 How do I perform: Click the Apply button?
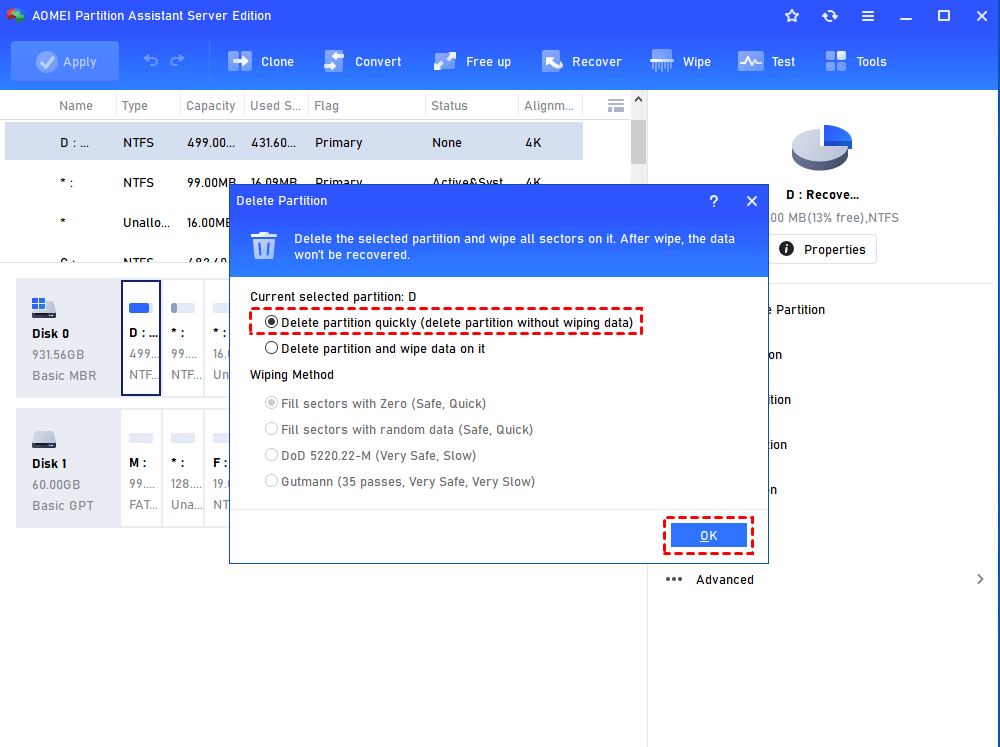point(65,61)
